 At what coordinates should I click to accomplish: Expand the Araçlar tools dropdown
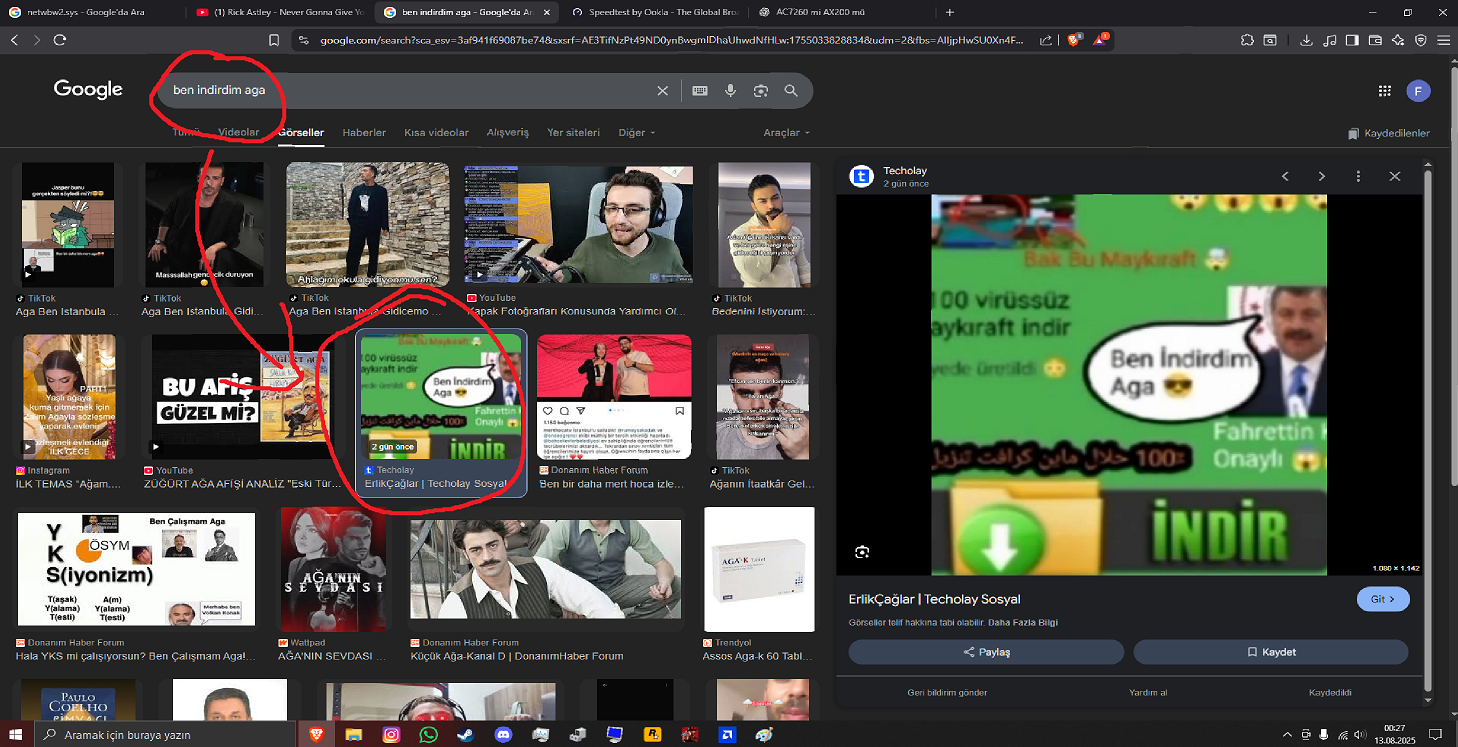tap(787, 133)
